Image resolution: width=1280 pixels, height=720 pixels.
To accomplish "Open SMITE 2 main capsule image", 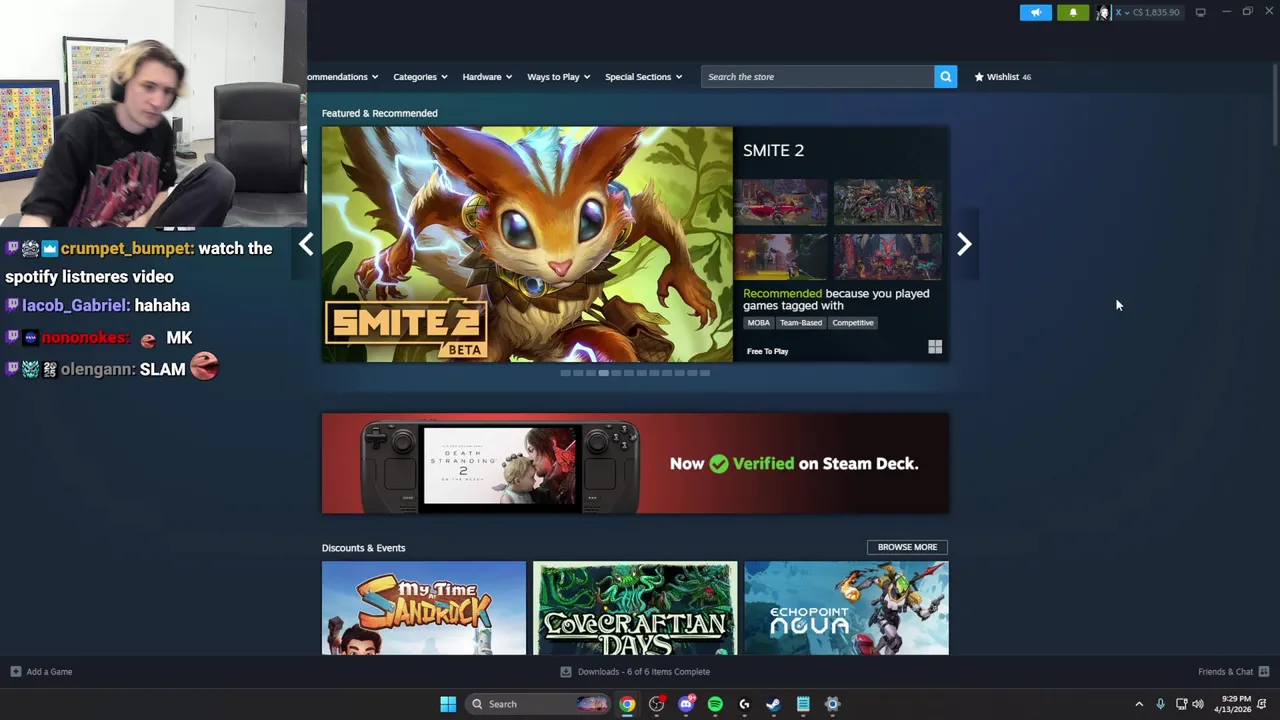I will (527, 244).
